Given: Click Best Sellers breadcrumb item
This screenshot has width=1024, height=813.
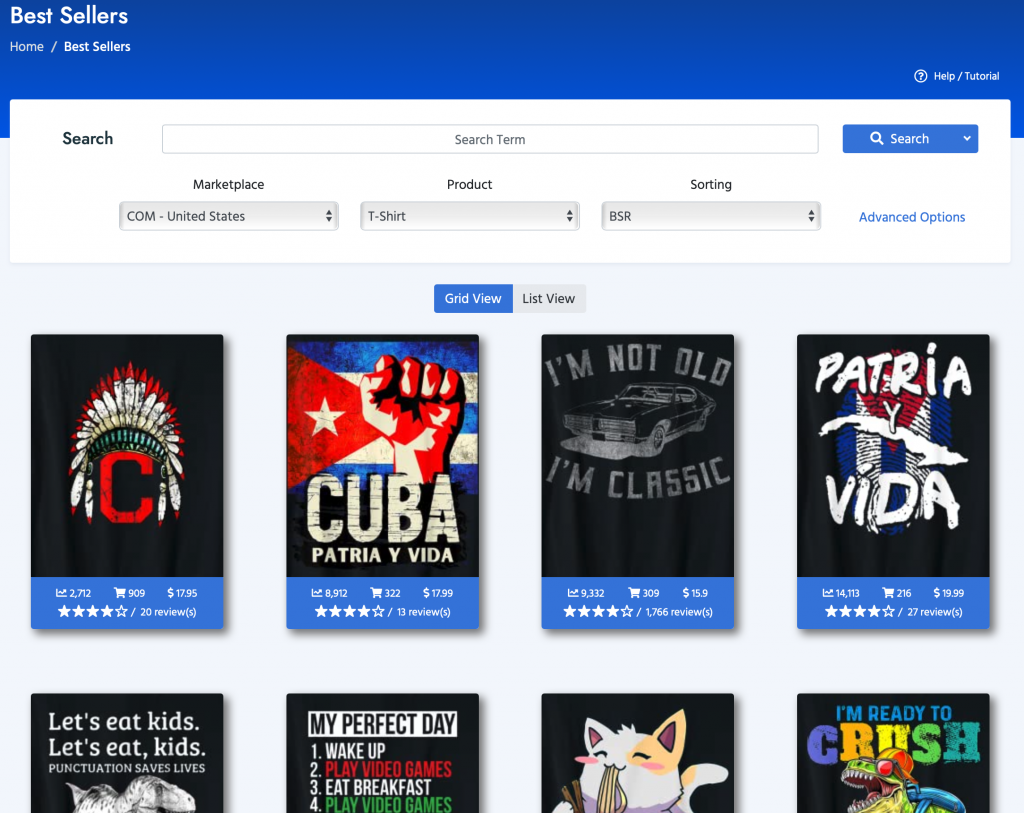Looking at the screenshot, I should coord(97,46).
